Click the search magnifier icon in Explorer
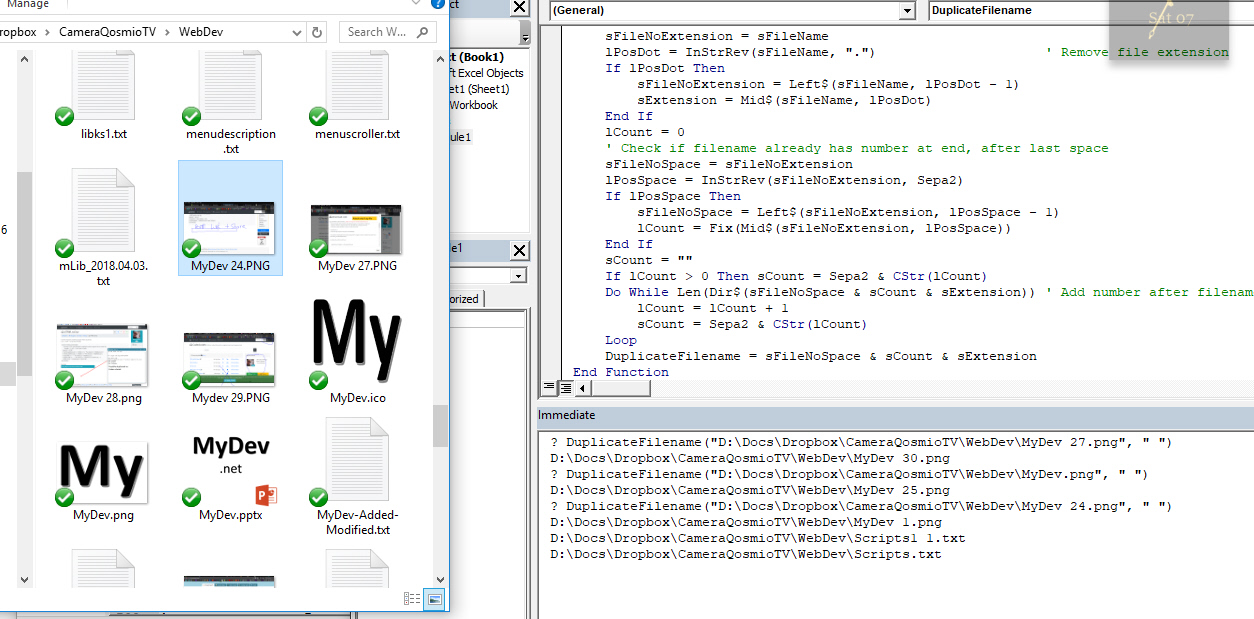 tap(422, 32)
